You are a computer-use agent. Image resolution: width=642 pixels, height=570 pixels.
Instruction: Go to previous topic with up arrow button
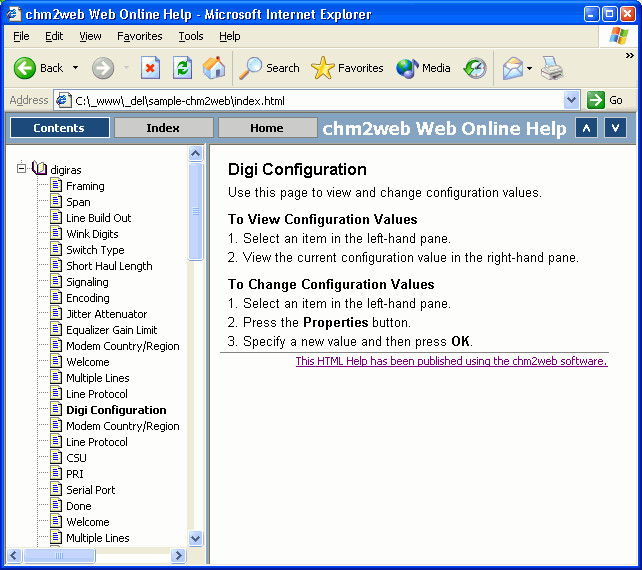click(x=586, y=128)
